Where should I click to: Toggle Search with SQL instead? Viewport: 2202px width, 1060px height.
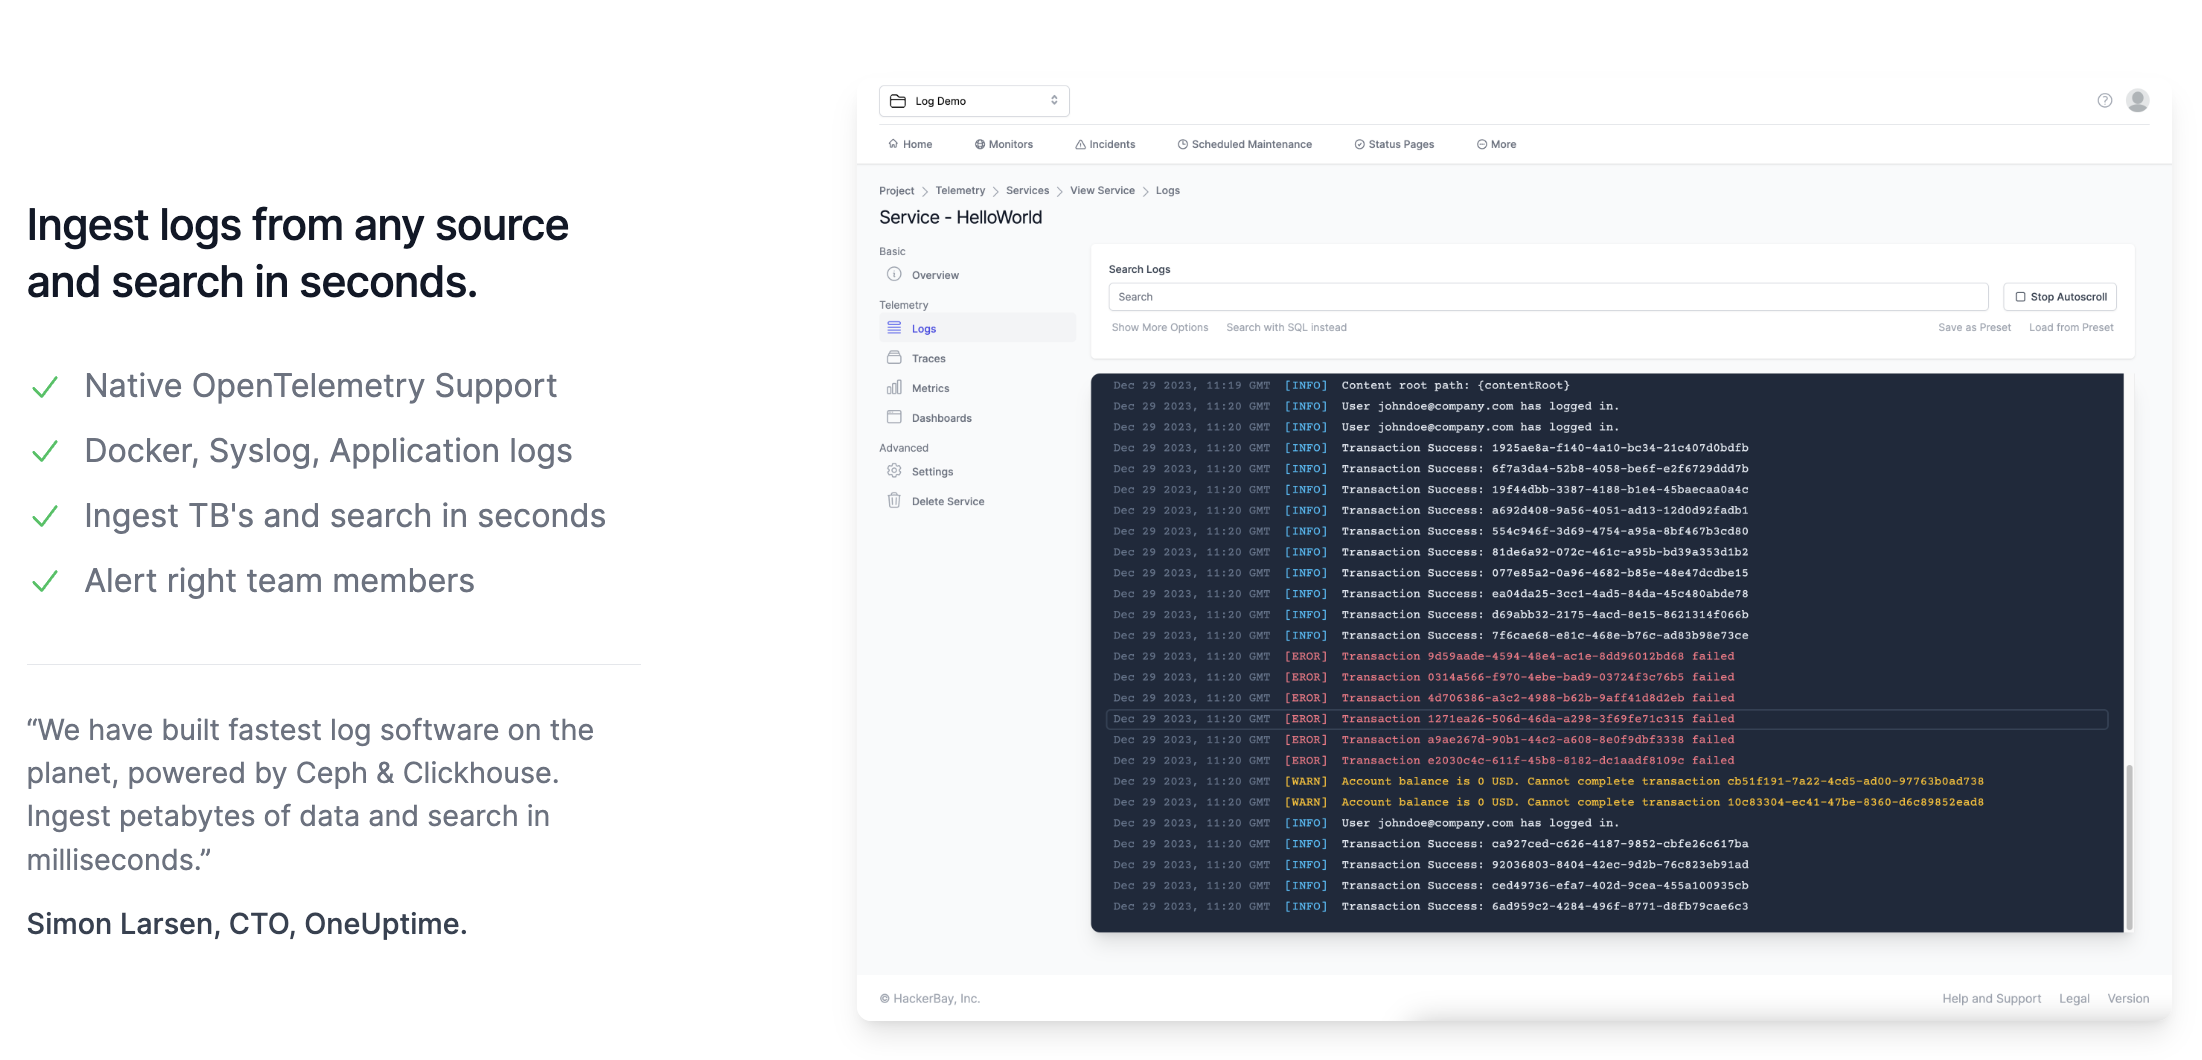click(x=1287, y=327)
